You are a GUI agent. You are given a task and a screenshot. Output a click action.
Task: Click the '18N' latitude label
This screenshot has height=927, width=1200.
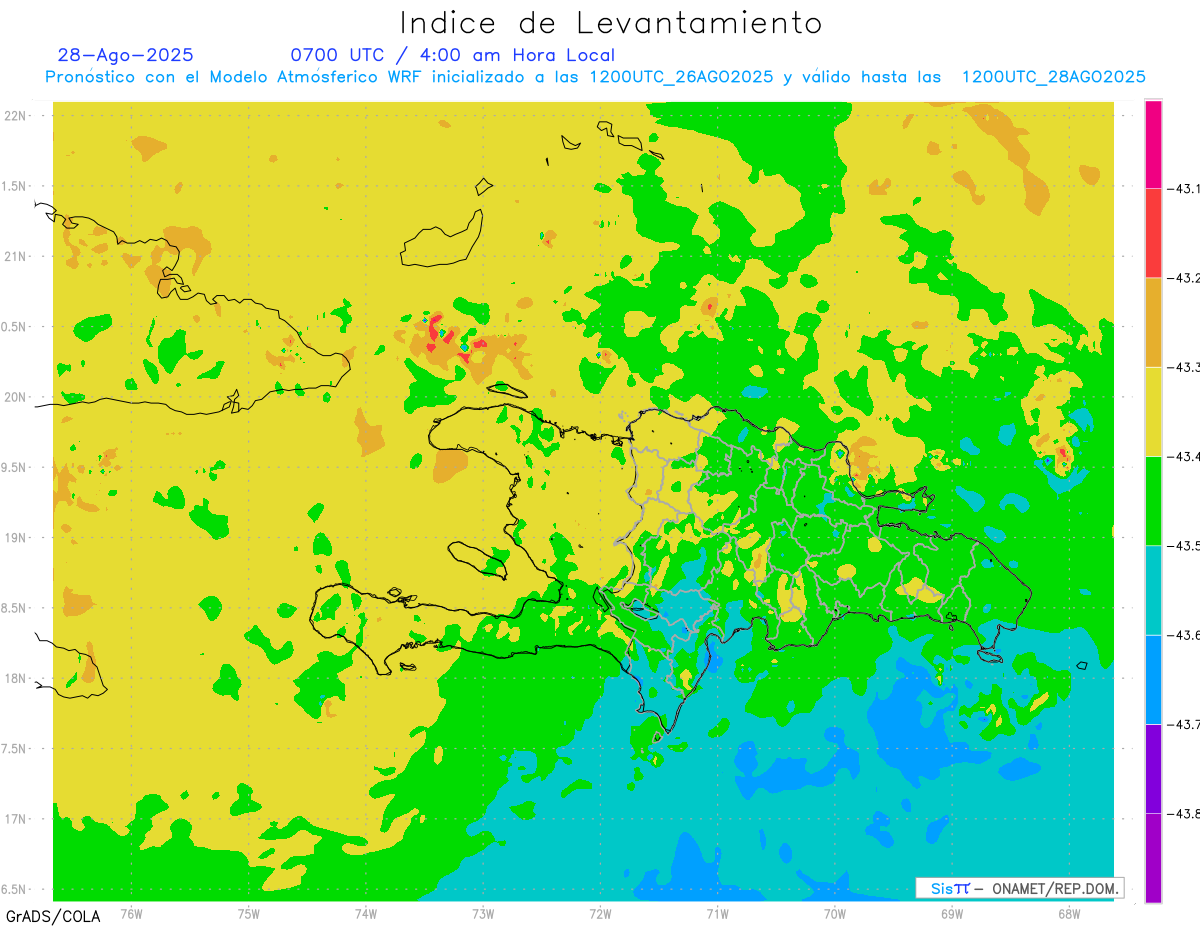(15, 678)
